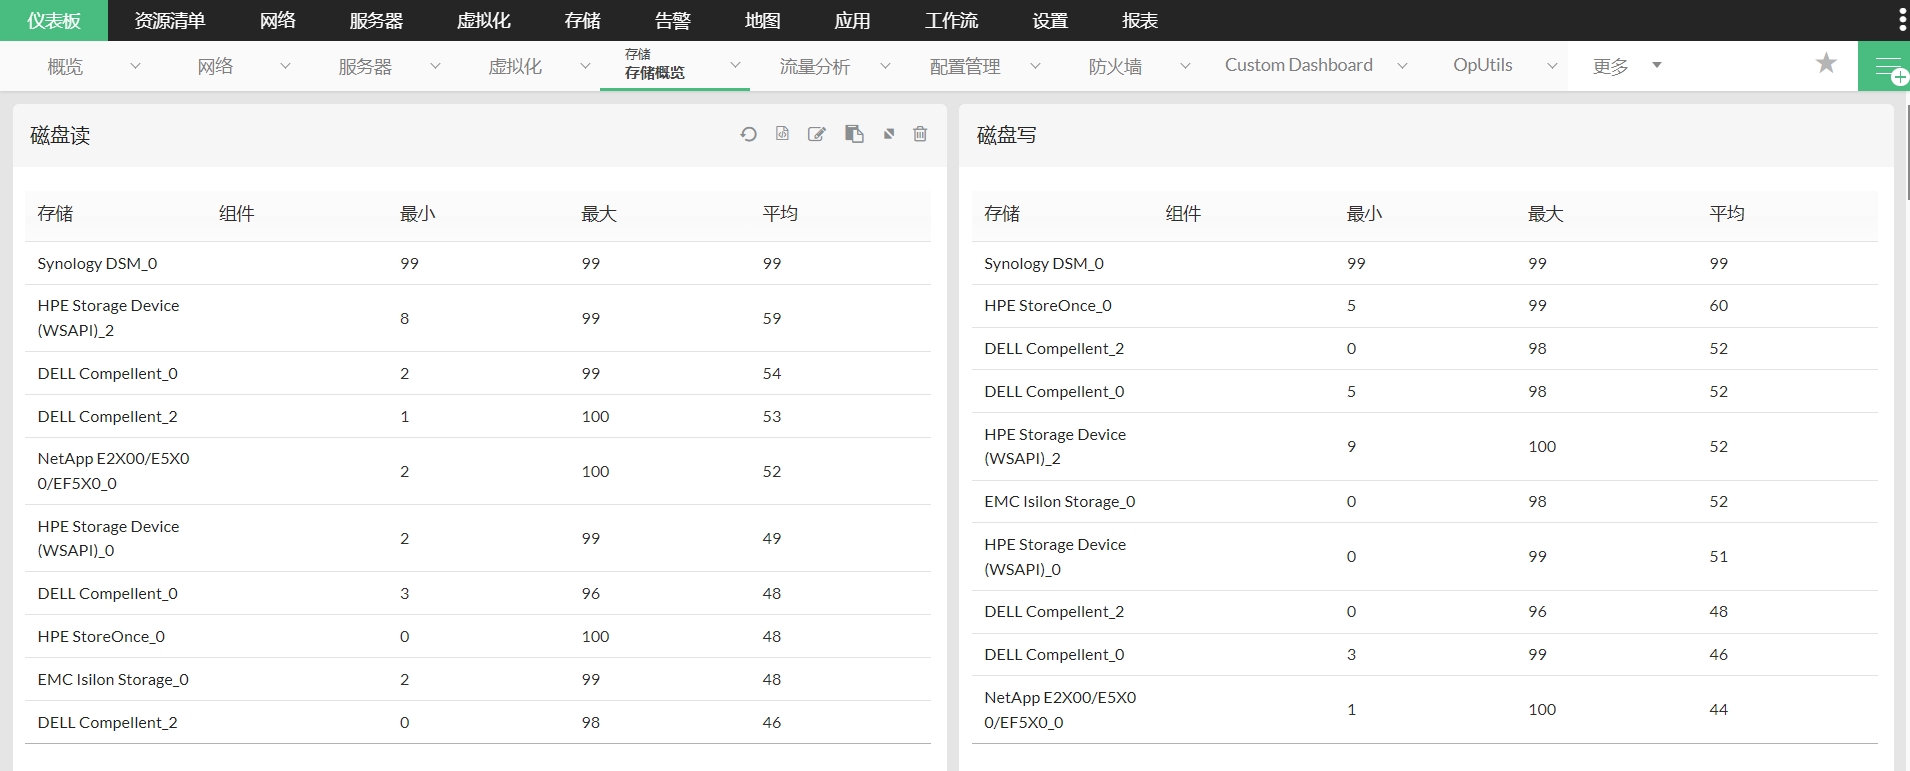Viewport: 1910px width, 771px height.
Task: Click the embed code icon in 磁盘读
Action: point(782,134)
